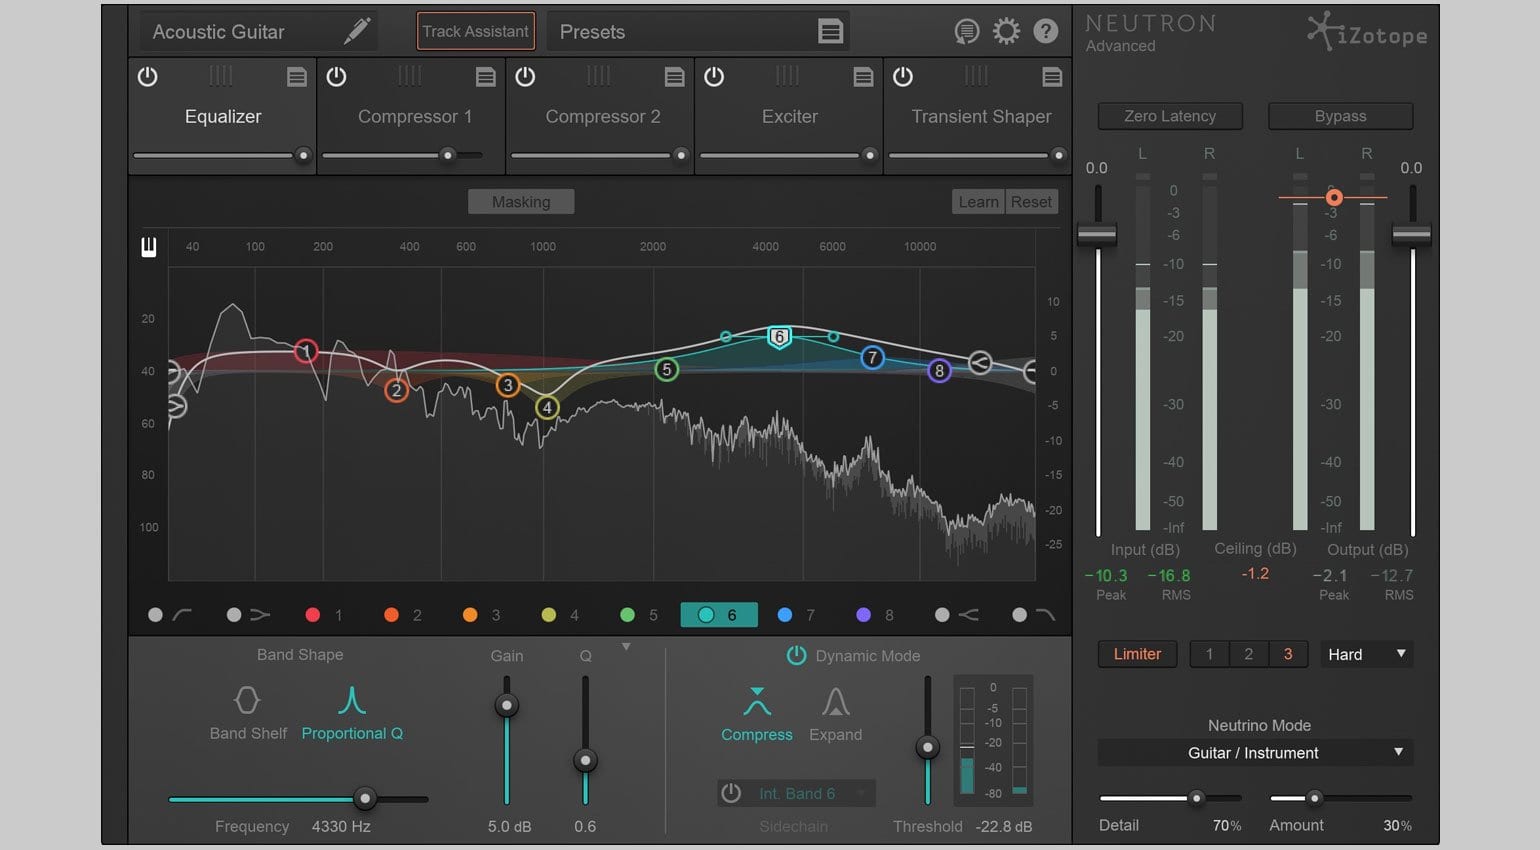
Task: Click the Learn button
Action: tap(978, 202)
